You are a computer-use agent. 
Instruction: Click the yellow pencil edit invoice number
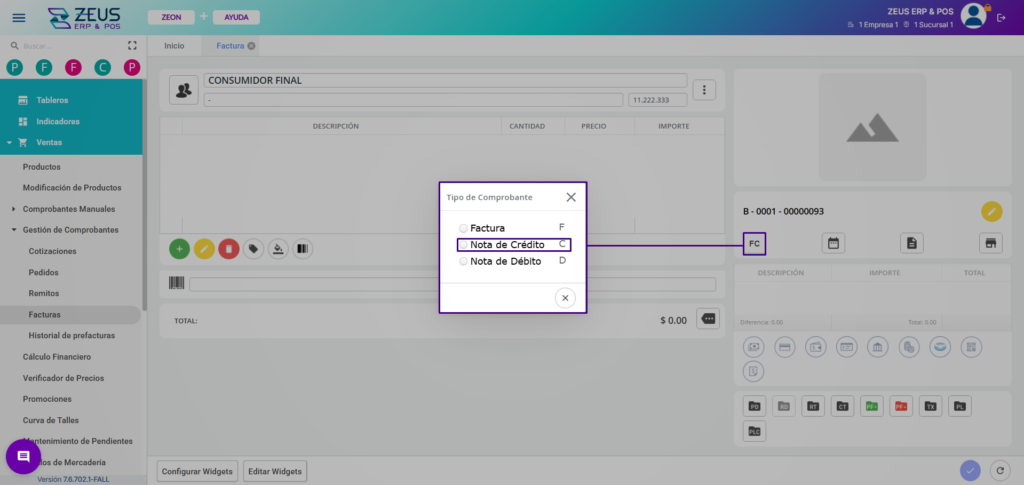(x=991, y=211)
